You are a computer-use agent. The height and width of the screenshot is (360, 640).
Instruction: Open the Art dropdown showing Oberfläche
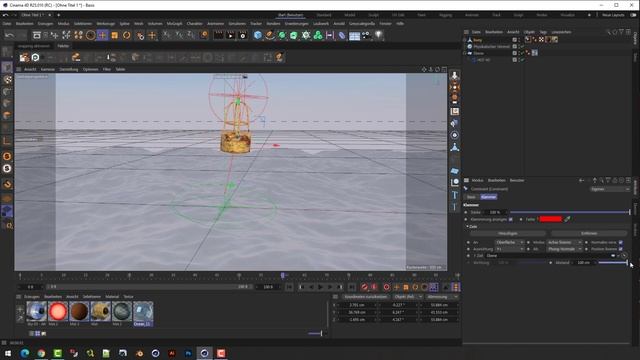510,242
